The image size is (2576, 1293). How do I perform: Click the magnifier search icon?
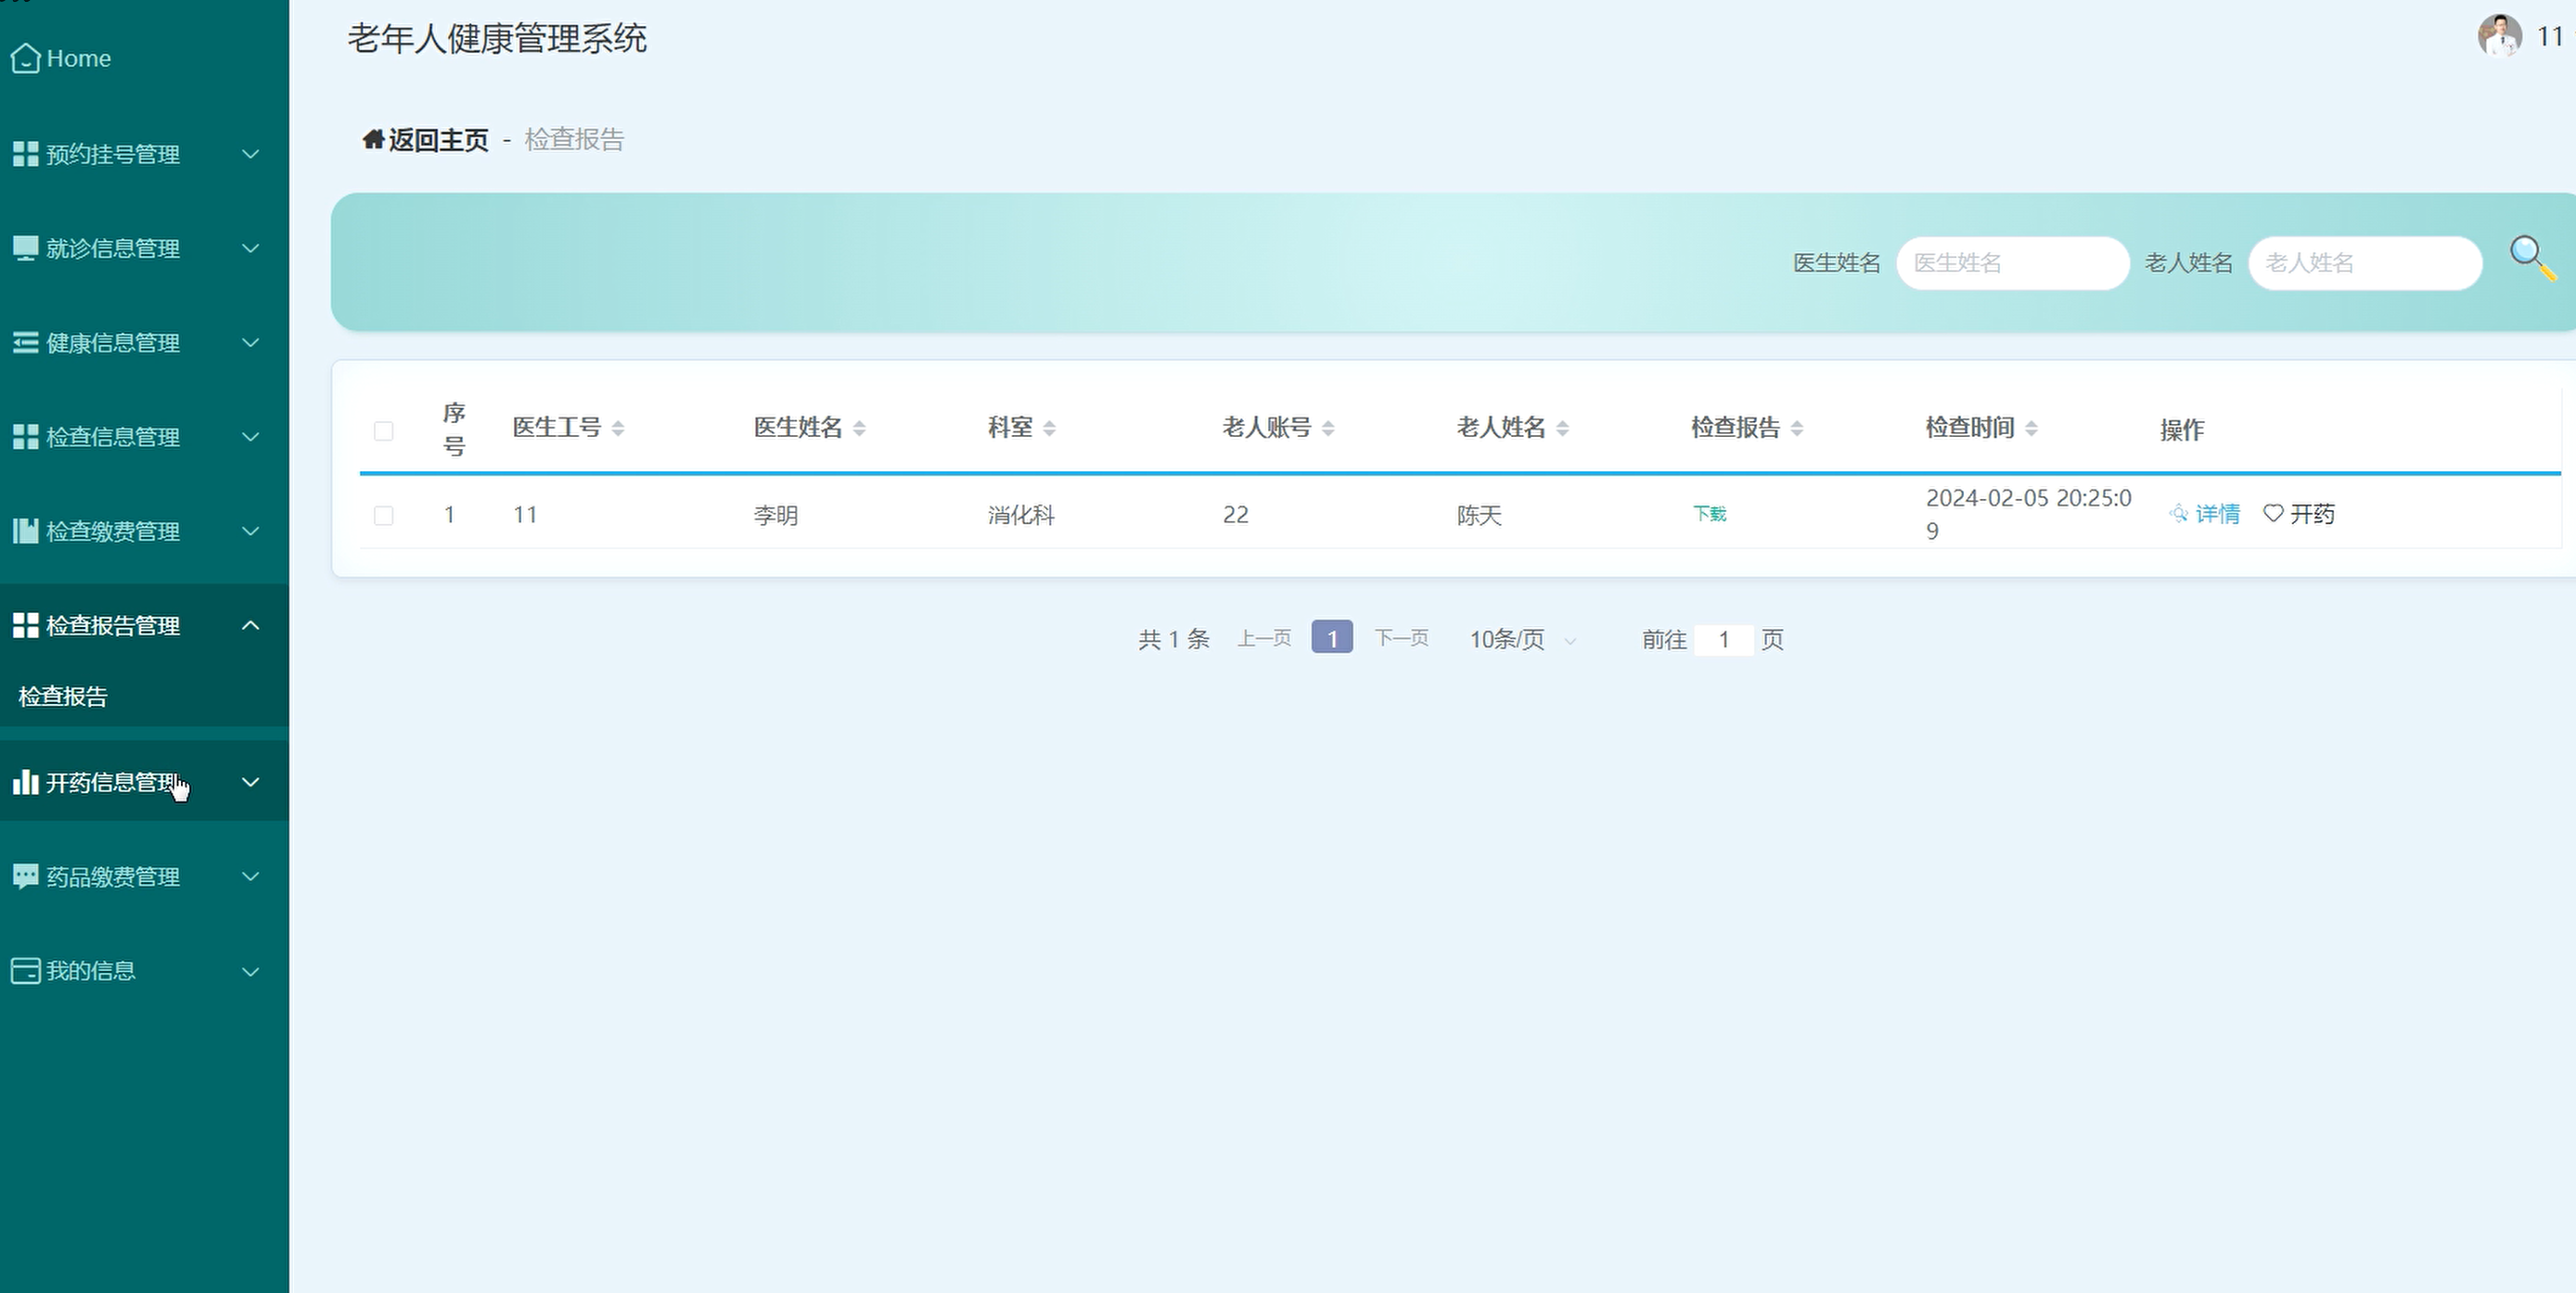coord(2532,259)
